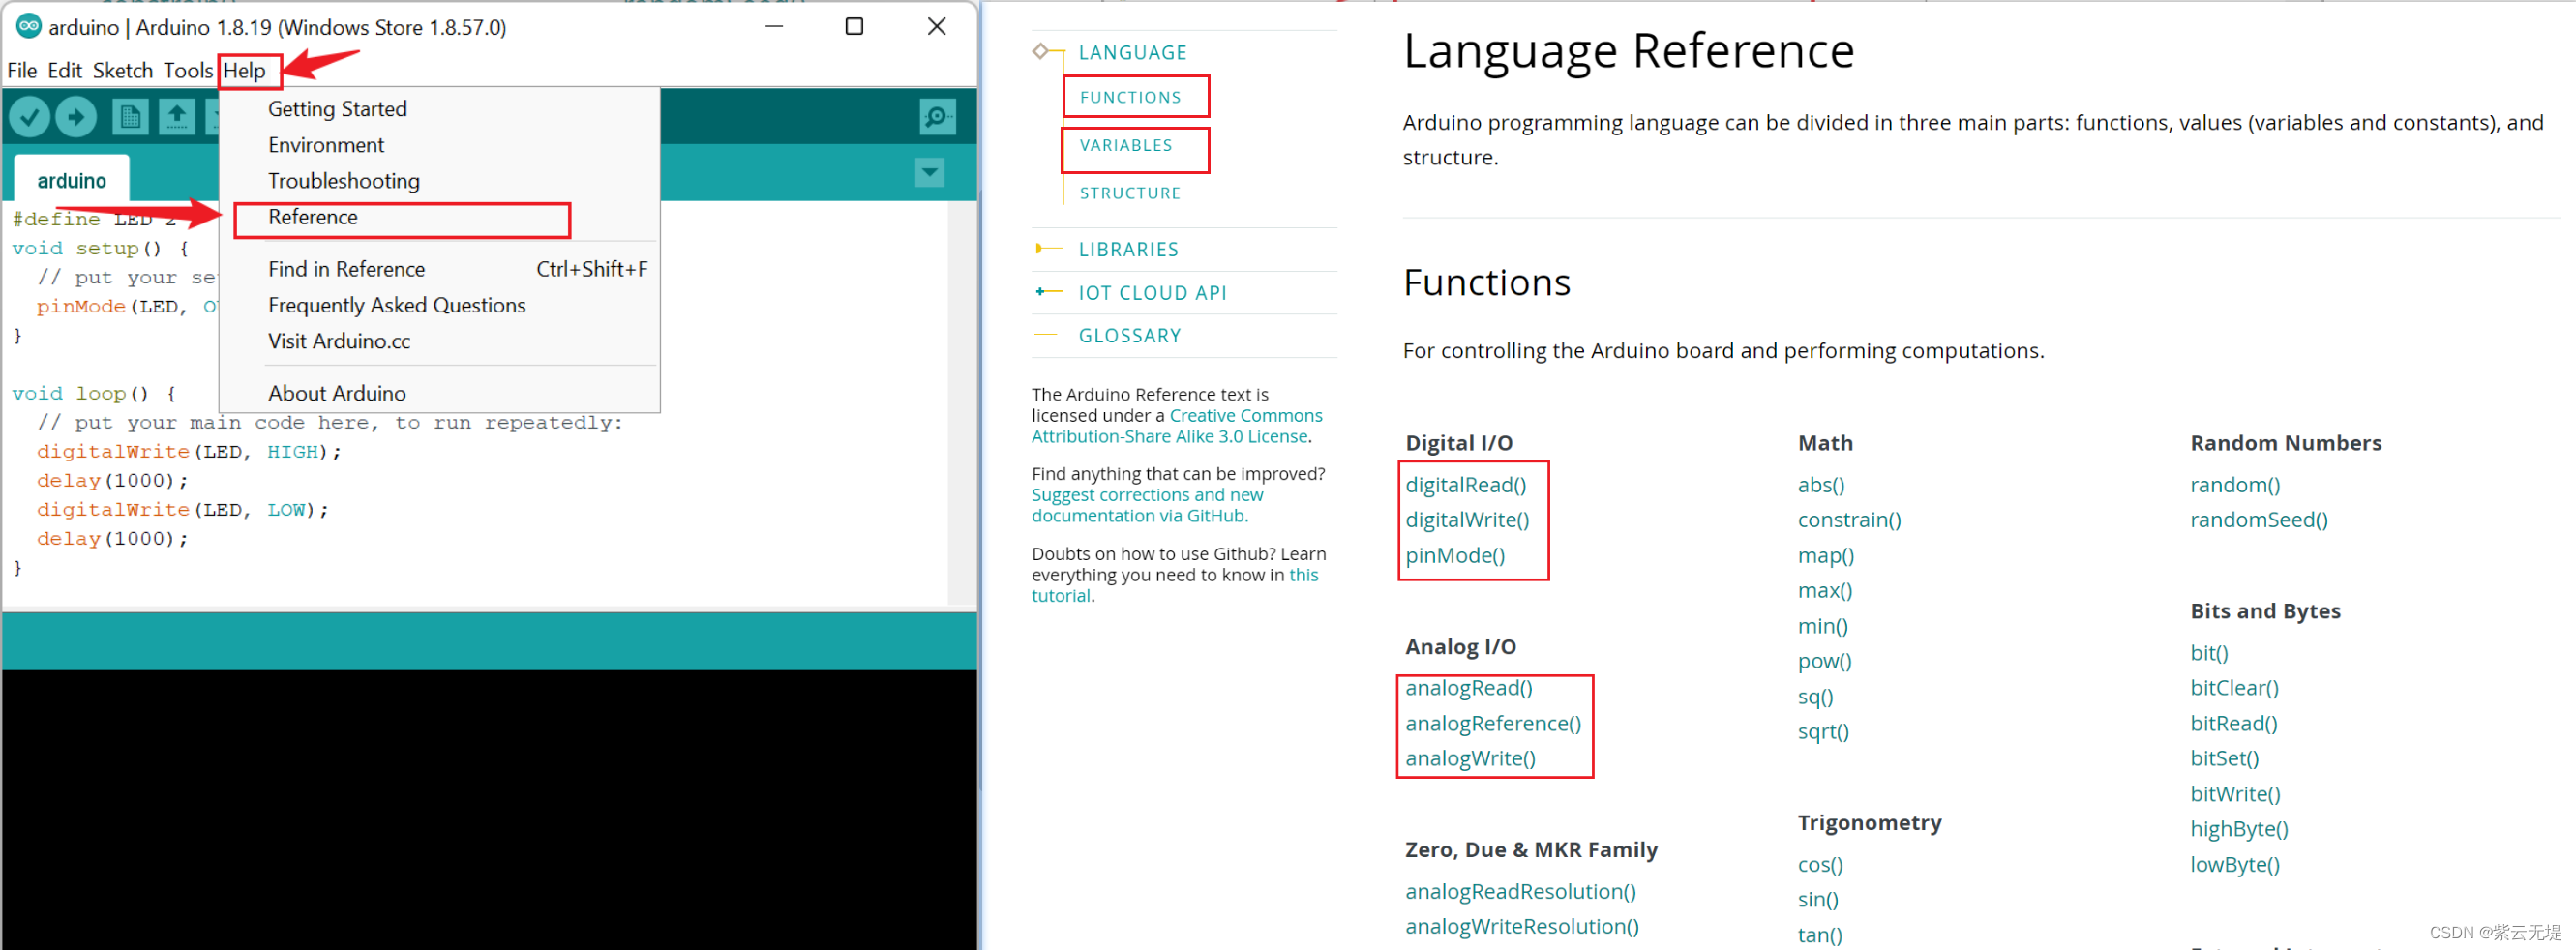Open the Serial Monitor magnifier icon
The image size is (2576, 950).
pyautogui.click(x=937, y=117)
